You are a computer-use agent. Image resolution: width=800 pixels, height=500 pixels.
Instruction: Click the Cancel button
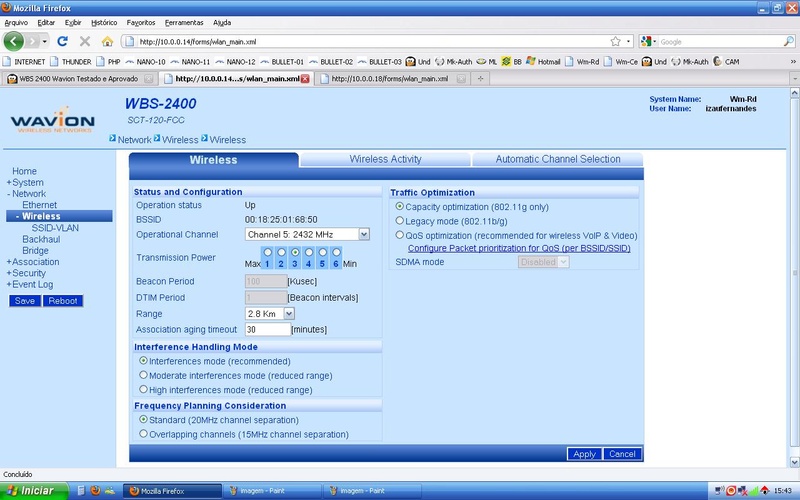[622, 454]
